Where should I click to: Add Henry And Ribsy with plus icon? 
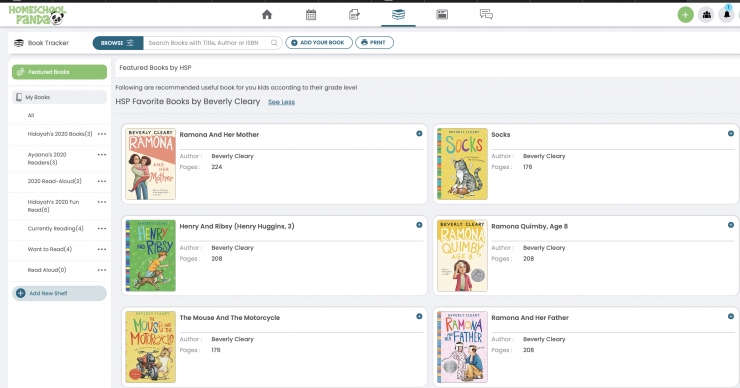(419, 225)
